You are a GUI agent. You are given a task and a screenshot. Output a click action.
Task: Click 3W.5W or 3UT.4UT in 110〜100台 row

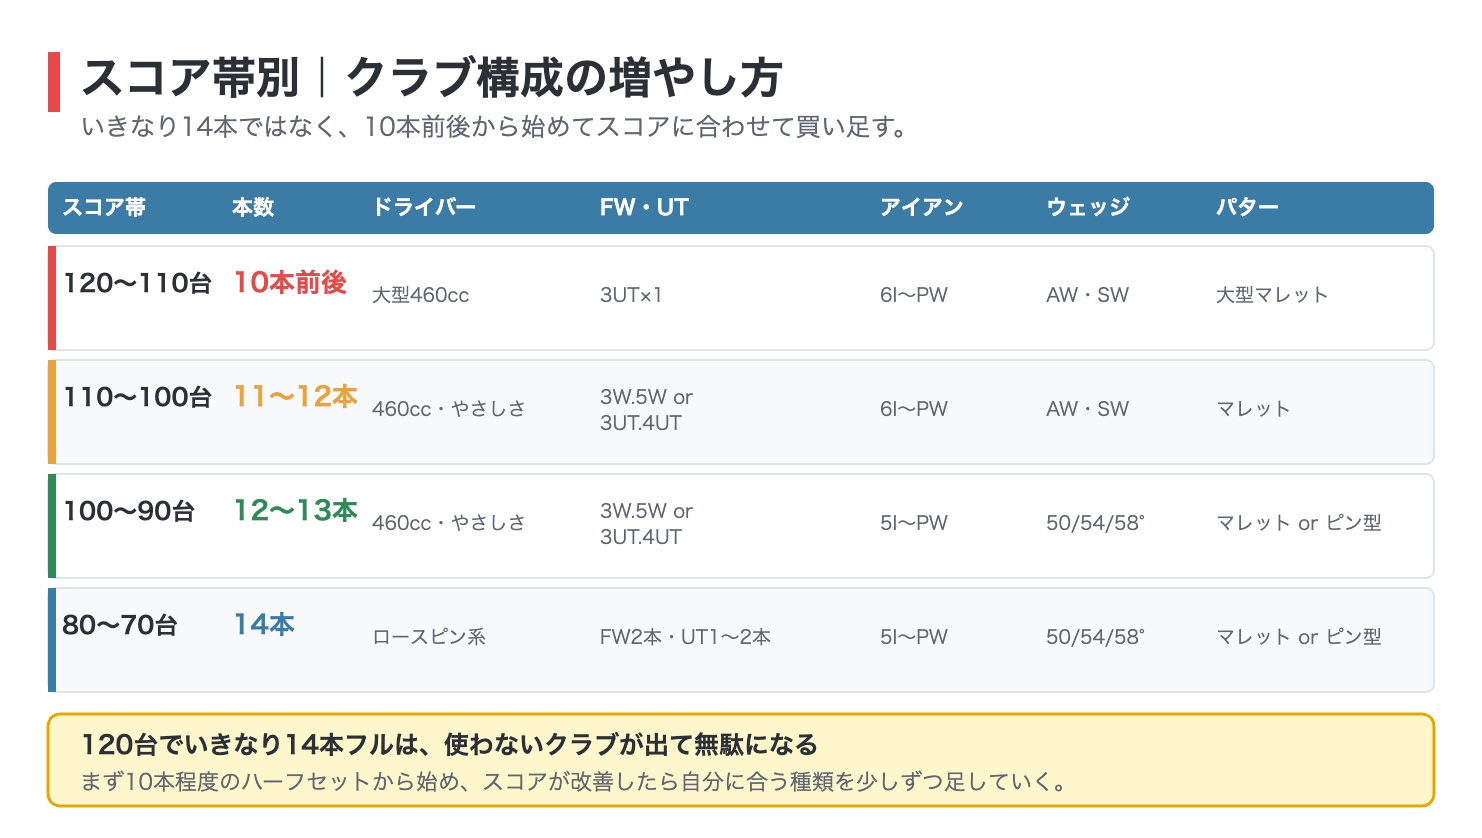coord(646,410)
